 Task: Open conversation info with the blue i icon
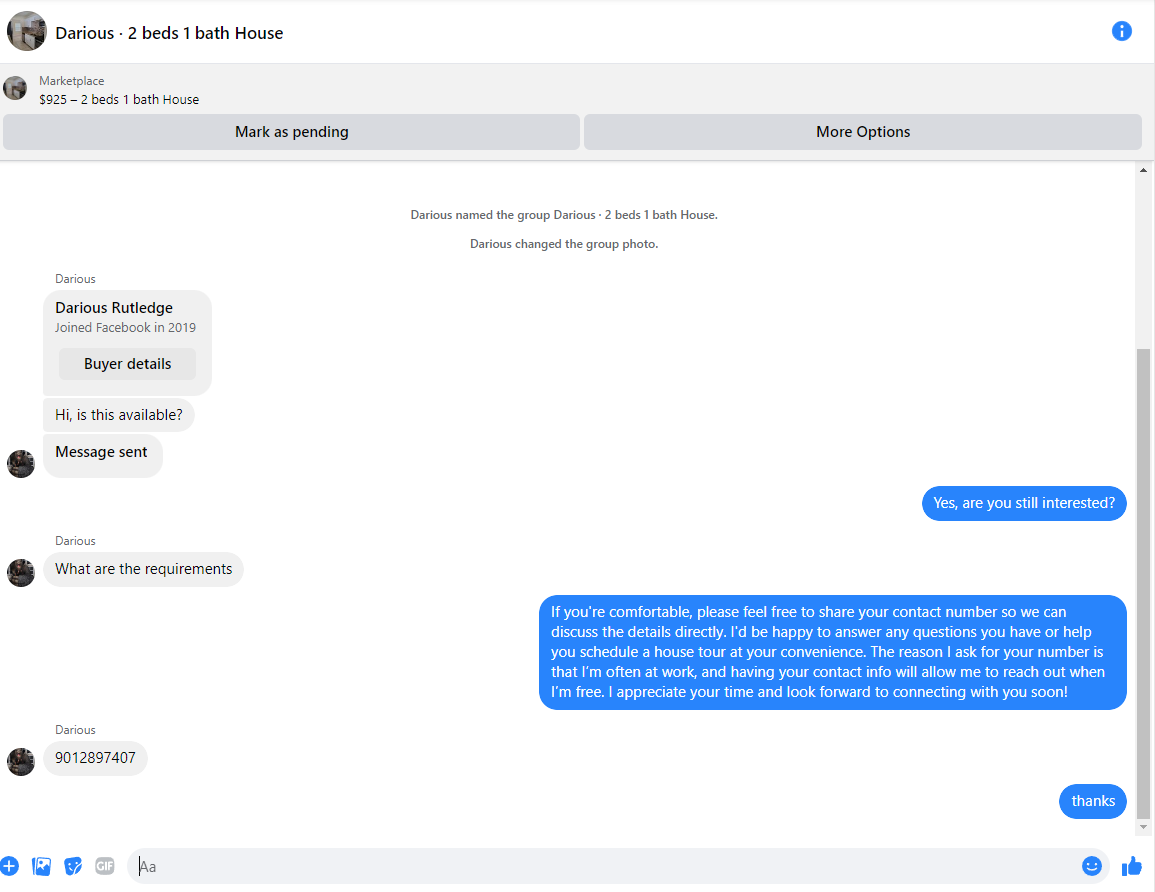(x=1121, y=31)
